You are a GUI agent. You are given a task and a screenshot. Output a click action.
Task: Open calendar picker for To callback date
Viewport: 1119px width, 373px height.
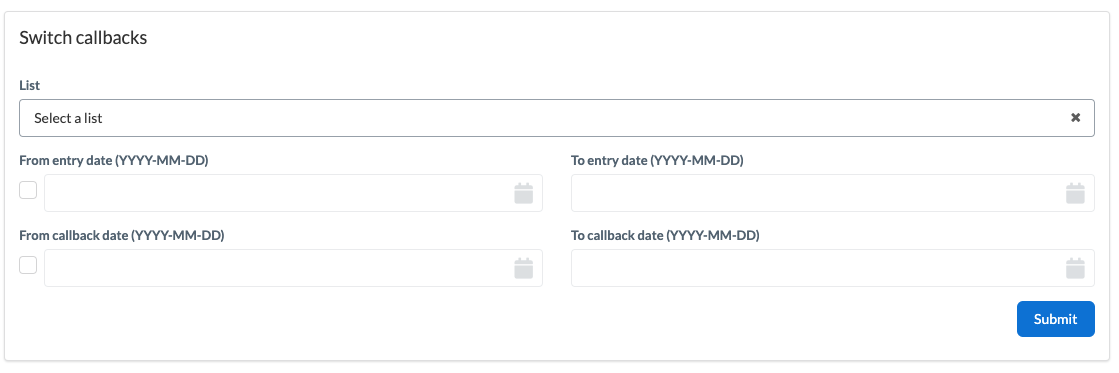[x=1075, y=268]
